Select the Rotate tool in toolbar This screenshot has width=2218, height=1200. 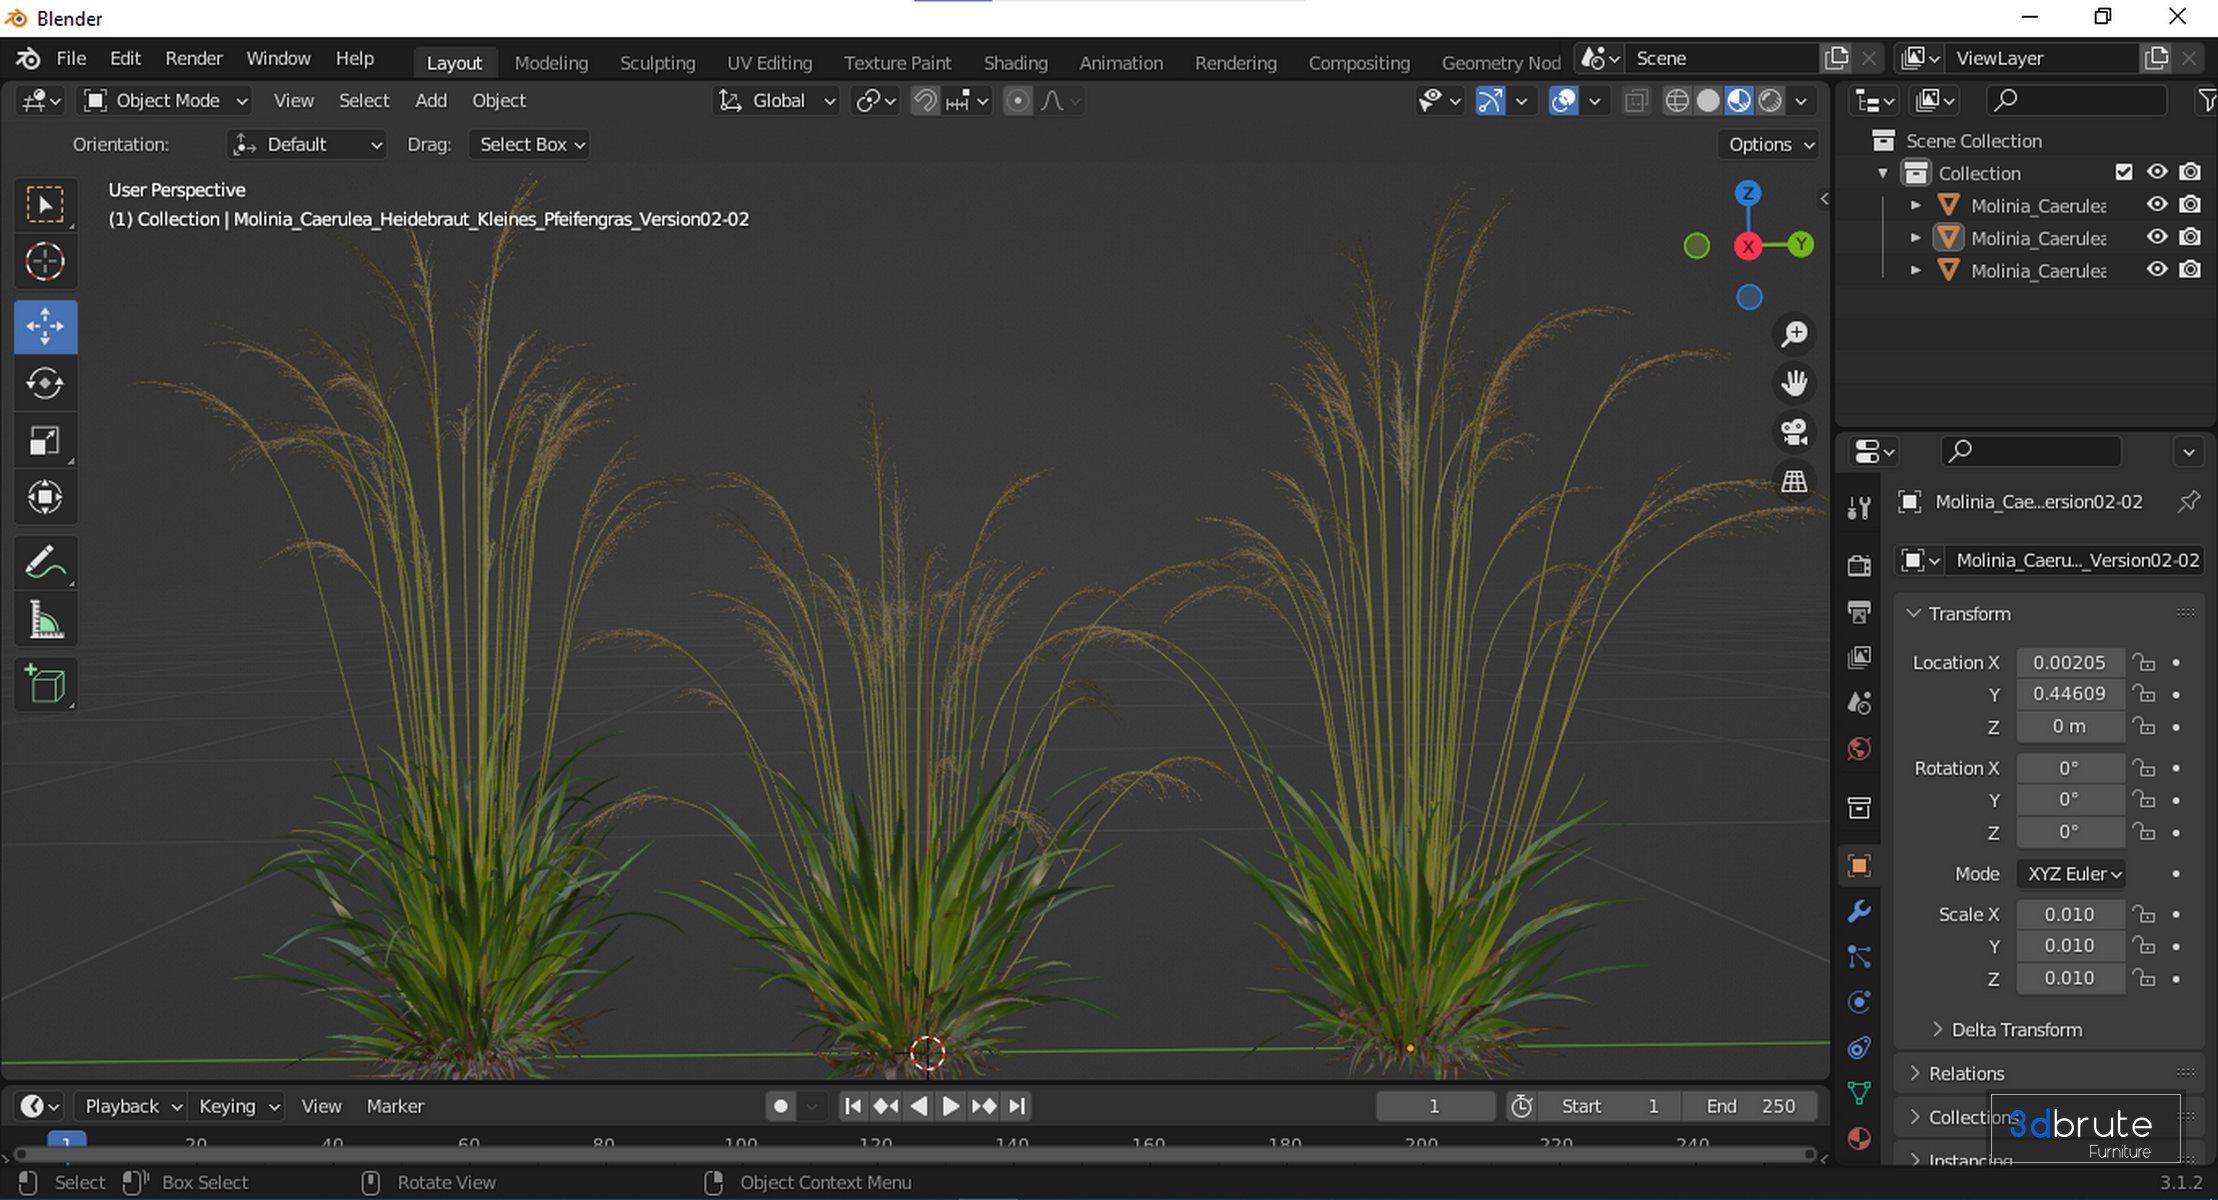[45, 383]
